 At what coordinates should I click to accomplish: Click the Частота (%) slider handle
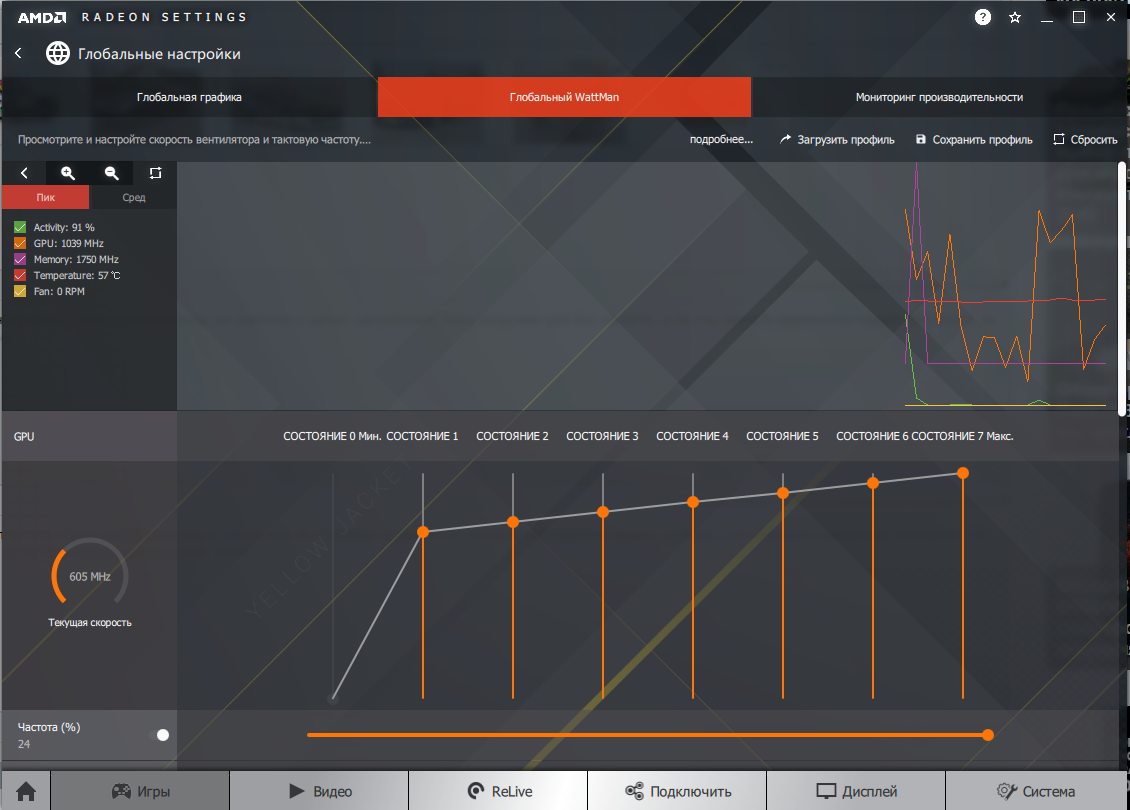(988, 735)
